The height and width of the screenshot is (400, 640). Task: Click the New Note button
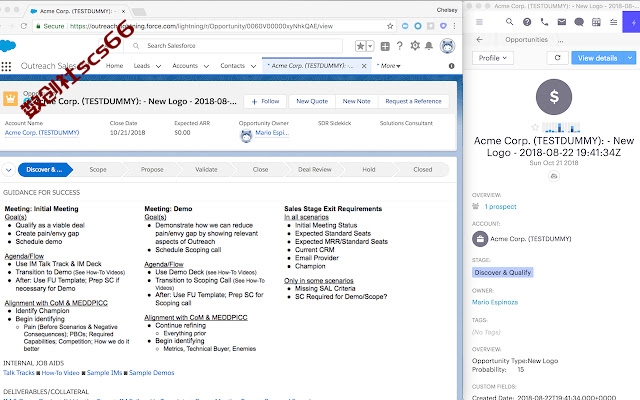(356, 101)
